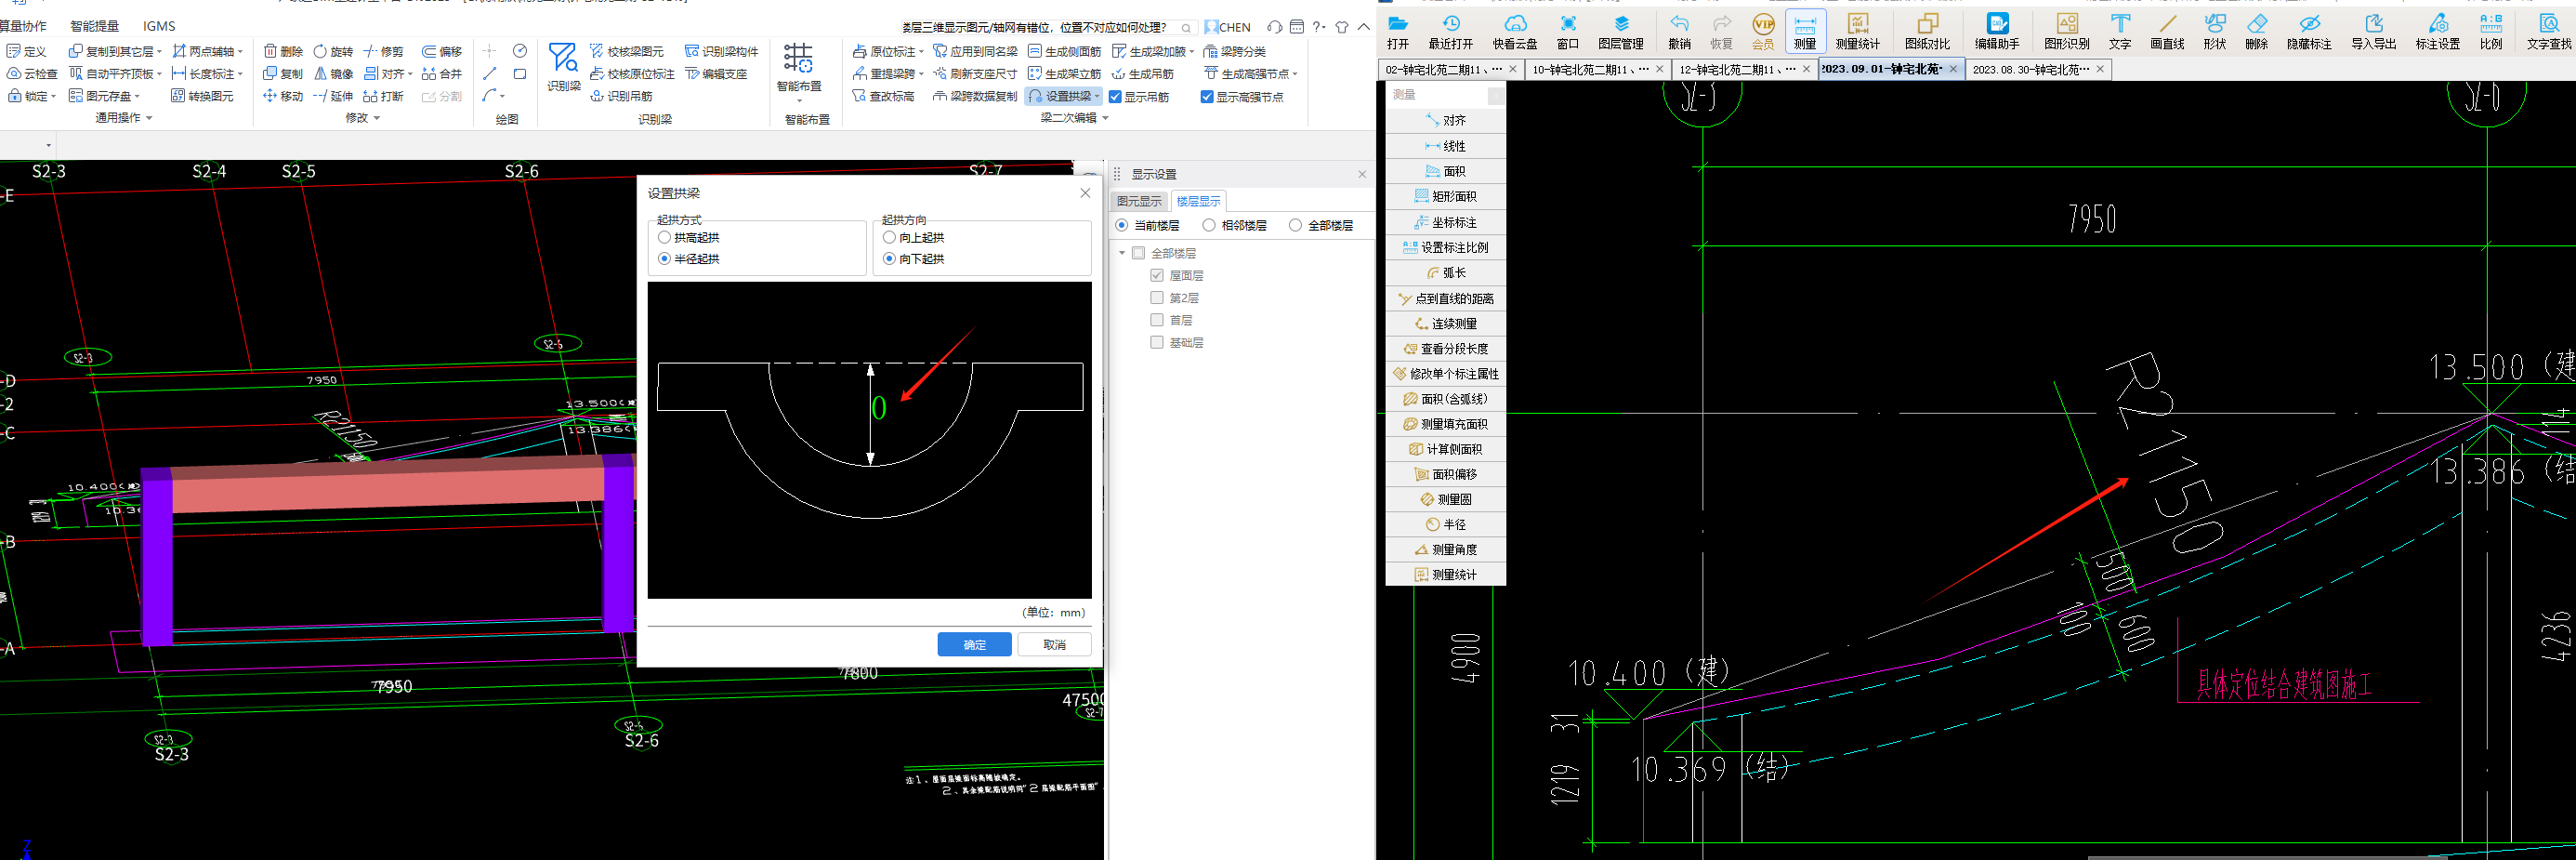Select 相邻楼层 radio in 显示设置
Screen dimensions: 2576x860
tap(1235, 226)
